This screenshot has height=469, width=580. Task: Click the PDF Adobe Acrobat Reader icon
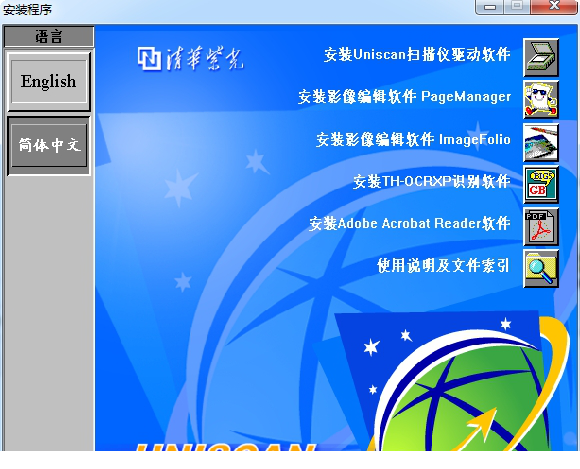[540, 227]
